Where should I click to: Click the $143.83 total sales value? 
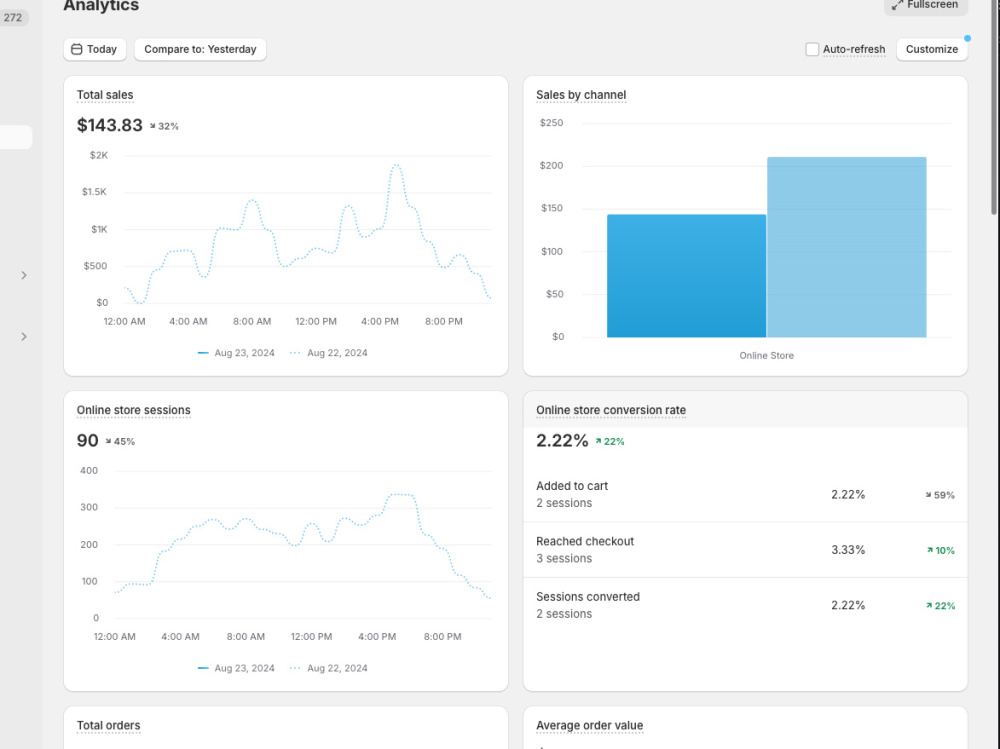(110, 125)
